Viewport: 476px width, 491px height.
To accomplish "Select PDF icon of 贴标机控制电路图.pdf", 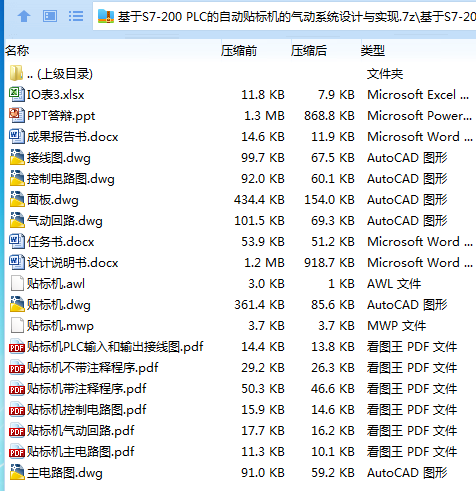I will 17,410.
